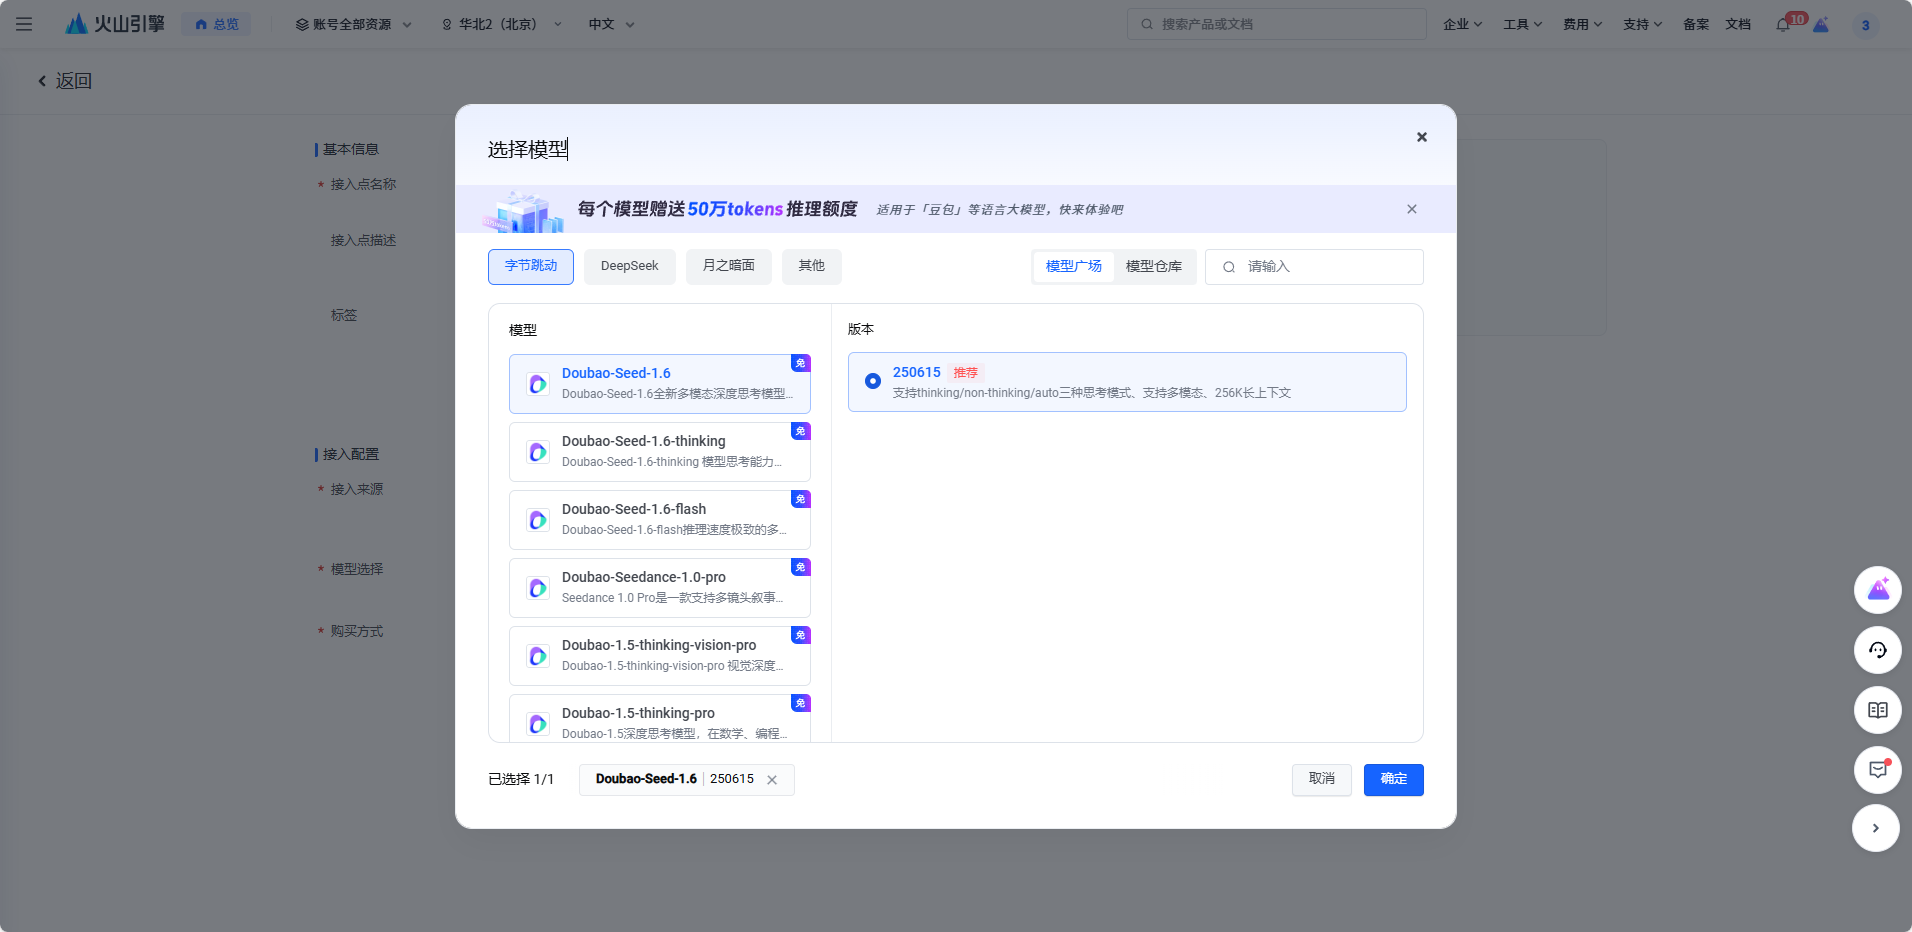
Task: Select the 其他 vendor tab
Action: point(812,267)
